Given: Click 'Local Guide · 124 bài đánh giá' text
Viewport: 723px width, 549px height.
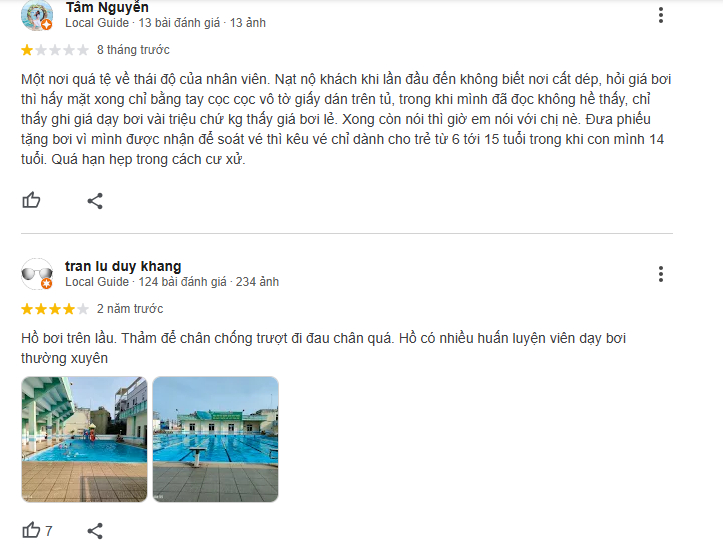Looking at the screenshot, I should pos(146,282).
